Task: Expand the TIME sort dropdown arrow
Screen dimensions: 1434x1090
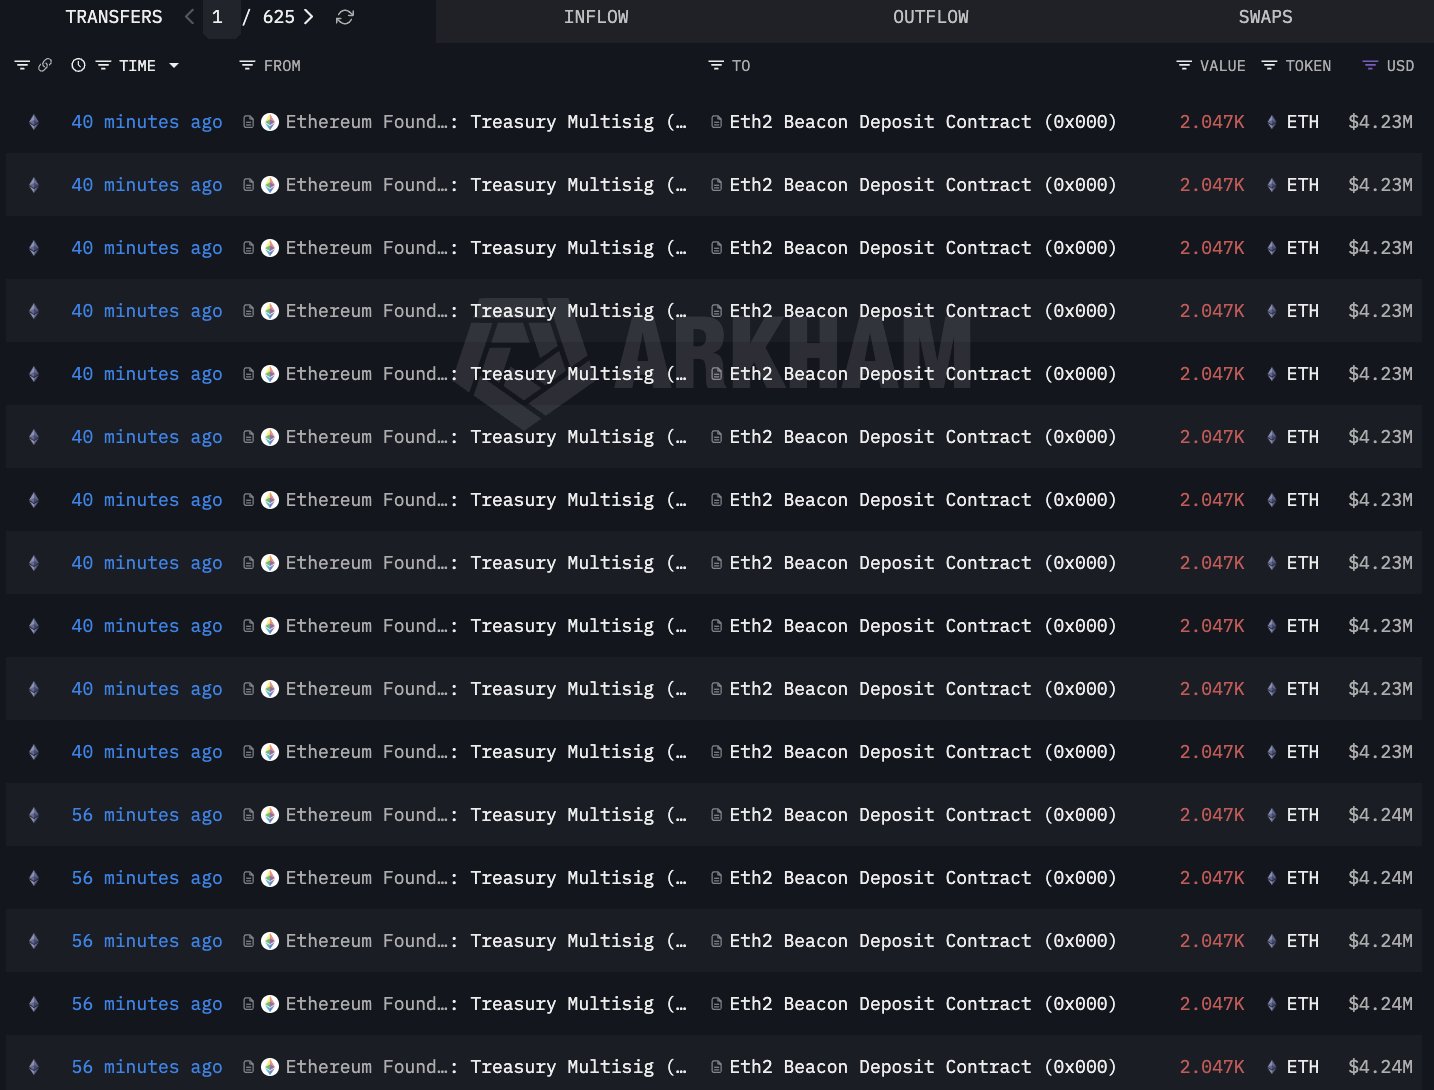Action: coord(174,65)
